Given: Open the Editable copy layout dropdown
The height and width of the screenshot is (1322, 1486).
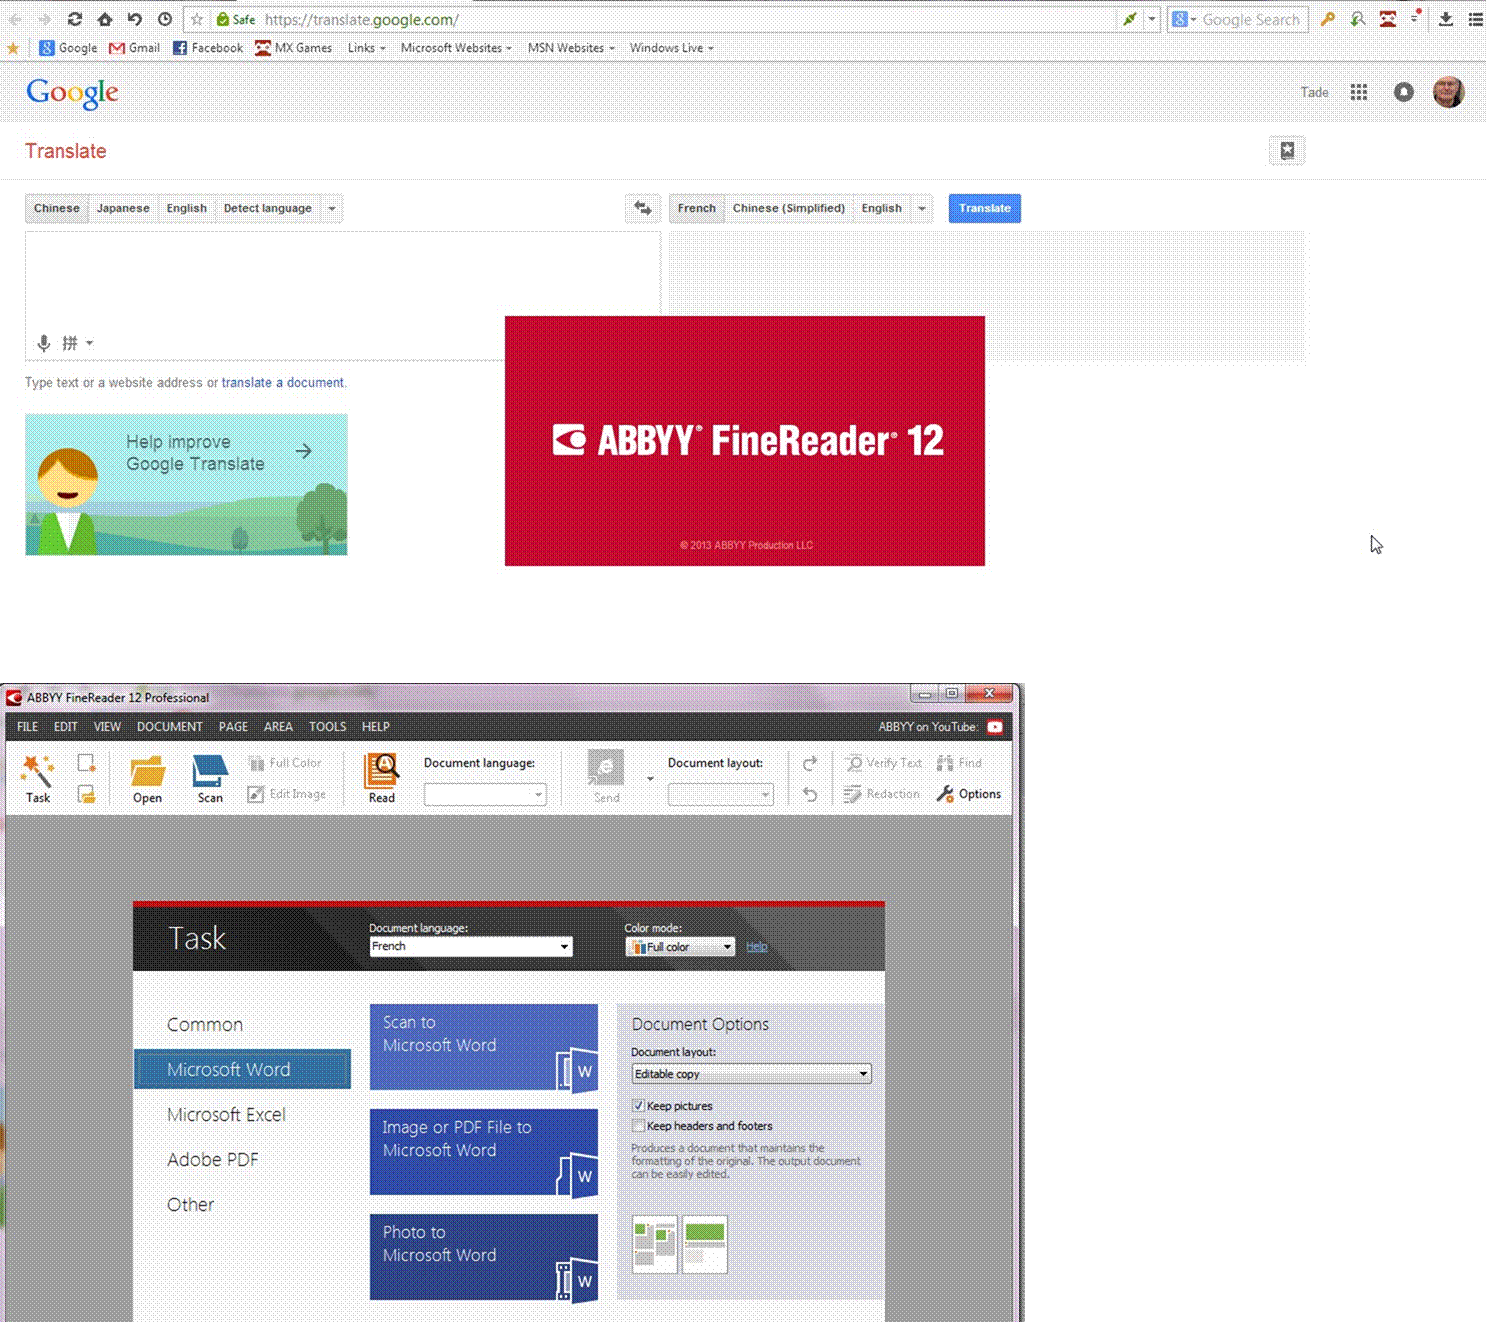Looking at the screenshot, I should (751, 1074).
